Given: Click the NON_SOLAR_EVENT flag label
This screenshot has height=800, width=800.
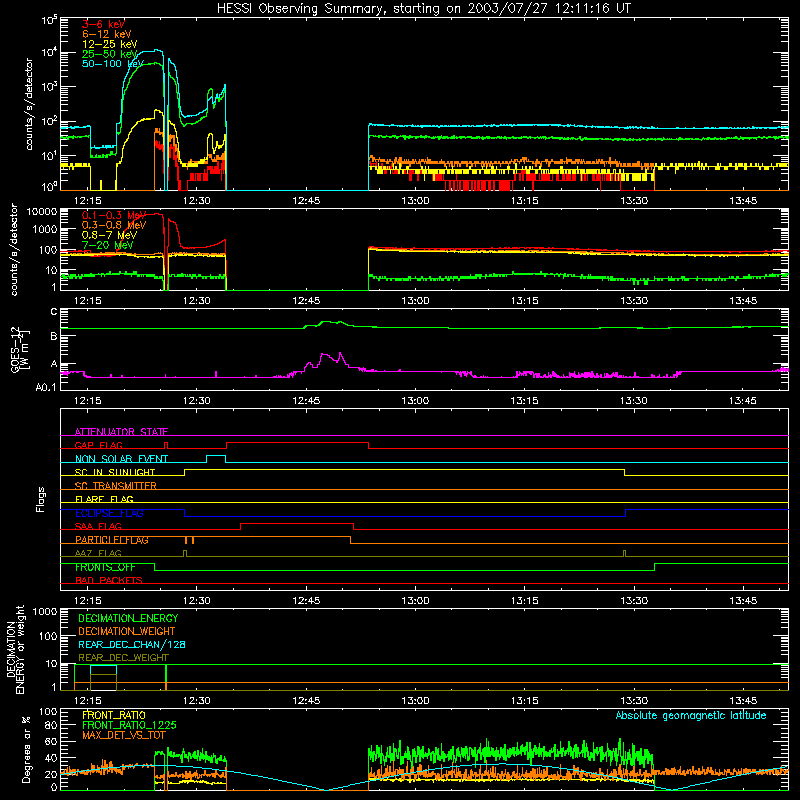Looking at the screenshot, I should pyautogui.click(x=121, y=459).
